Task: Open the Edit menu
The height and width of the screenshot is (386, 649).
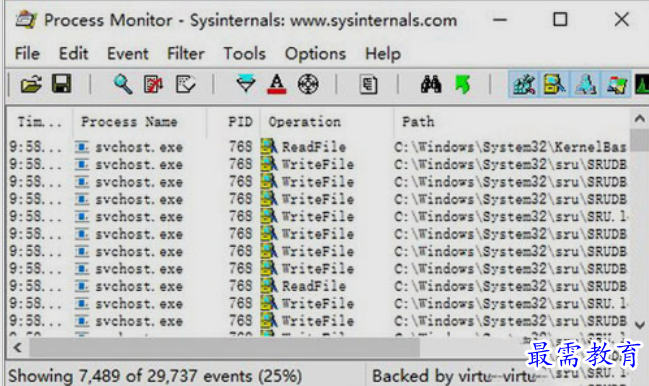Action: coord(73,54)
